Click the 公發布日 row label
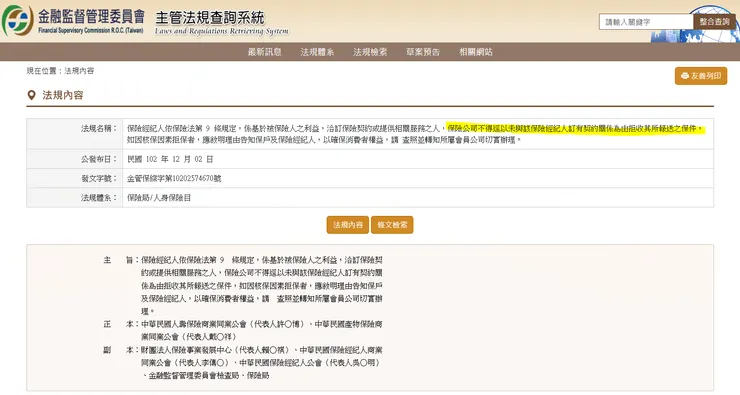Viewport: 740px width, 395px height. pos(99,159)
